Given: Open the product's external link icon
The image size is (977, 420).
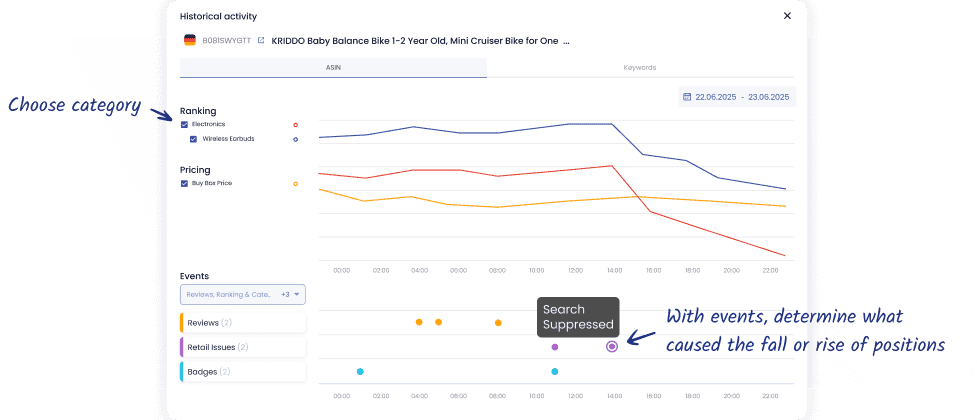Looking at the screenshot, I should pos(261,41).
